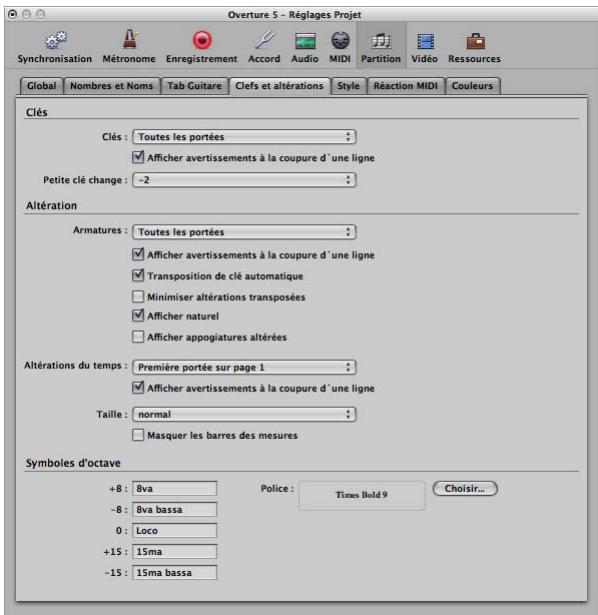Switch to the Nombres et Noms tab

[112, 86]
